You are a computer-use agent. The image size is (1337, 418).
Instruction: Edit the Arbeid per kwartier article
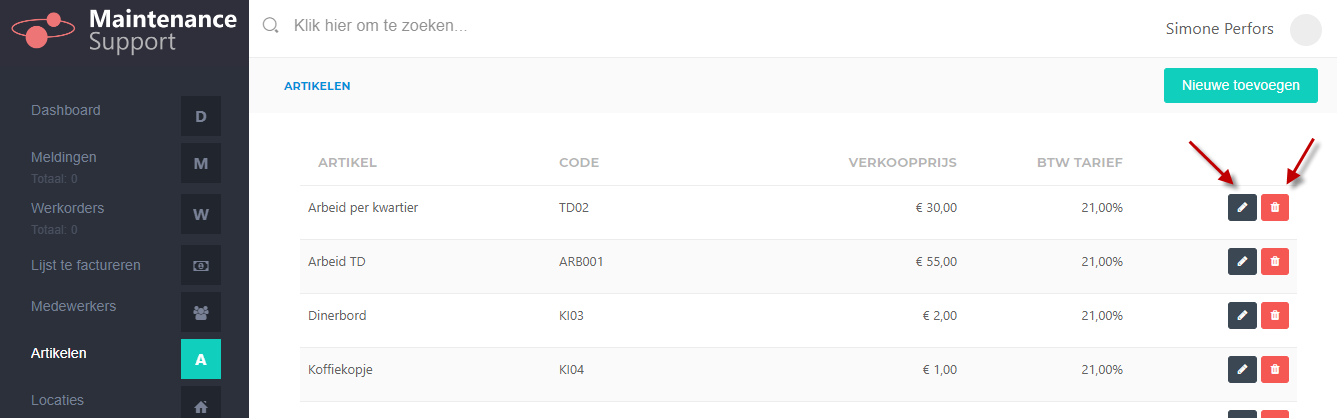tap(1242, 207)
